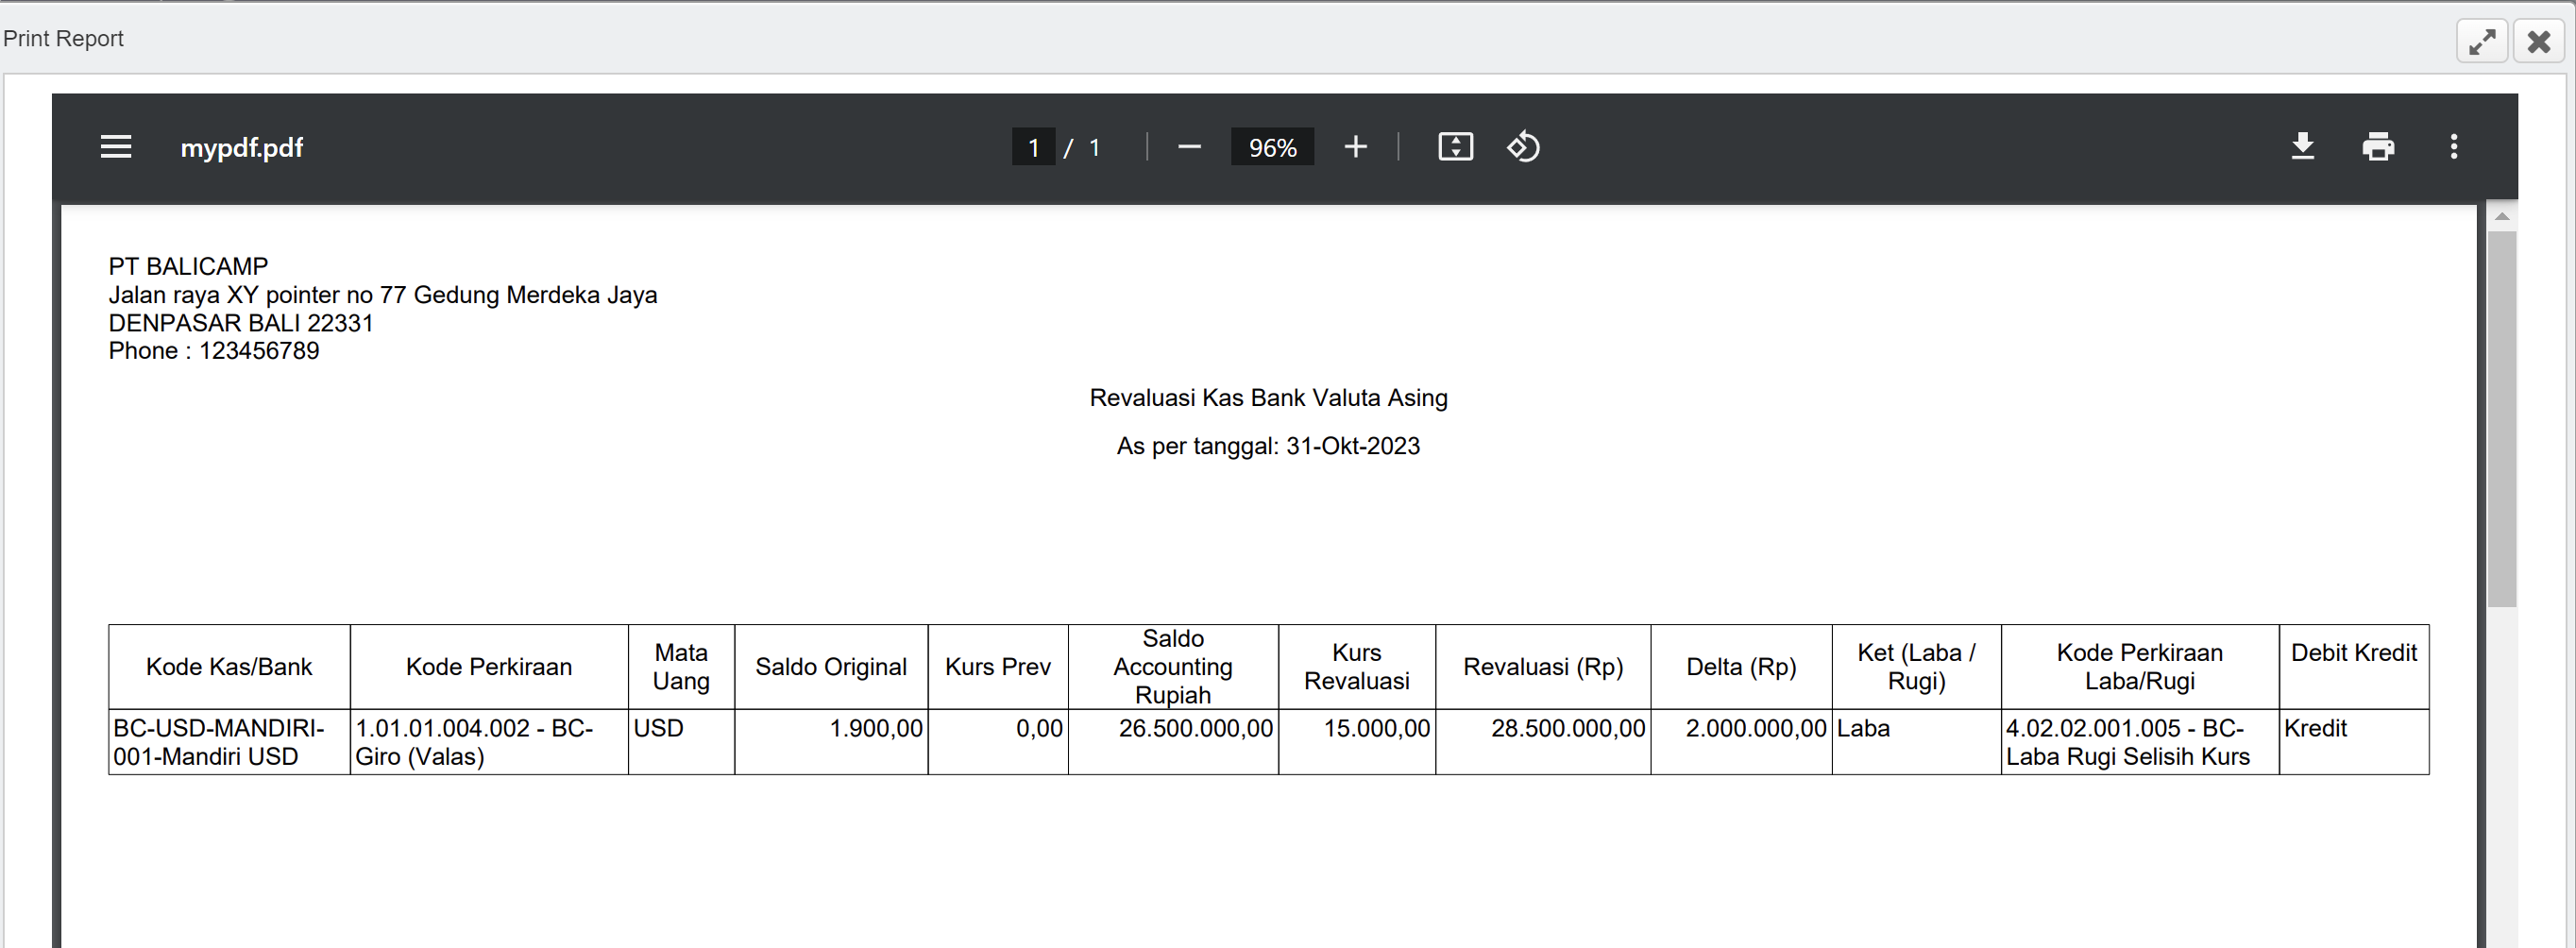Rotate the PDF counterclockwise
Viewport: 2576px width, 948px height.
(x=1523, y=147)
